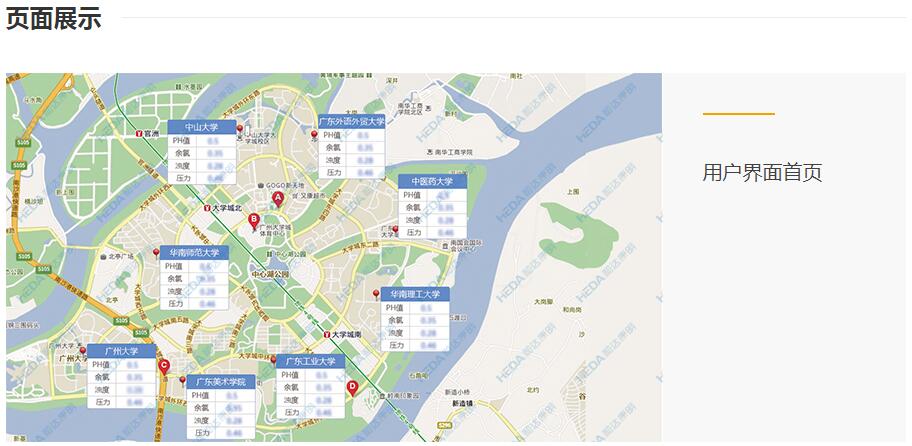
Task: Click the 官洲 metro station icon
Action: (x=140, y=133)
